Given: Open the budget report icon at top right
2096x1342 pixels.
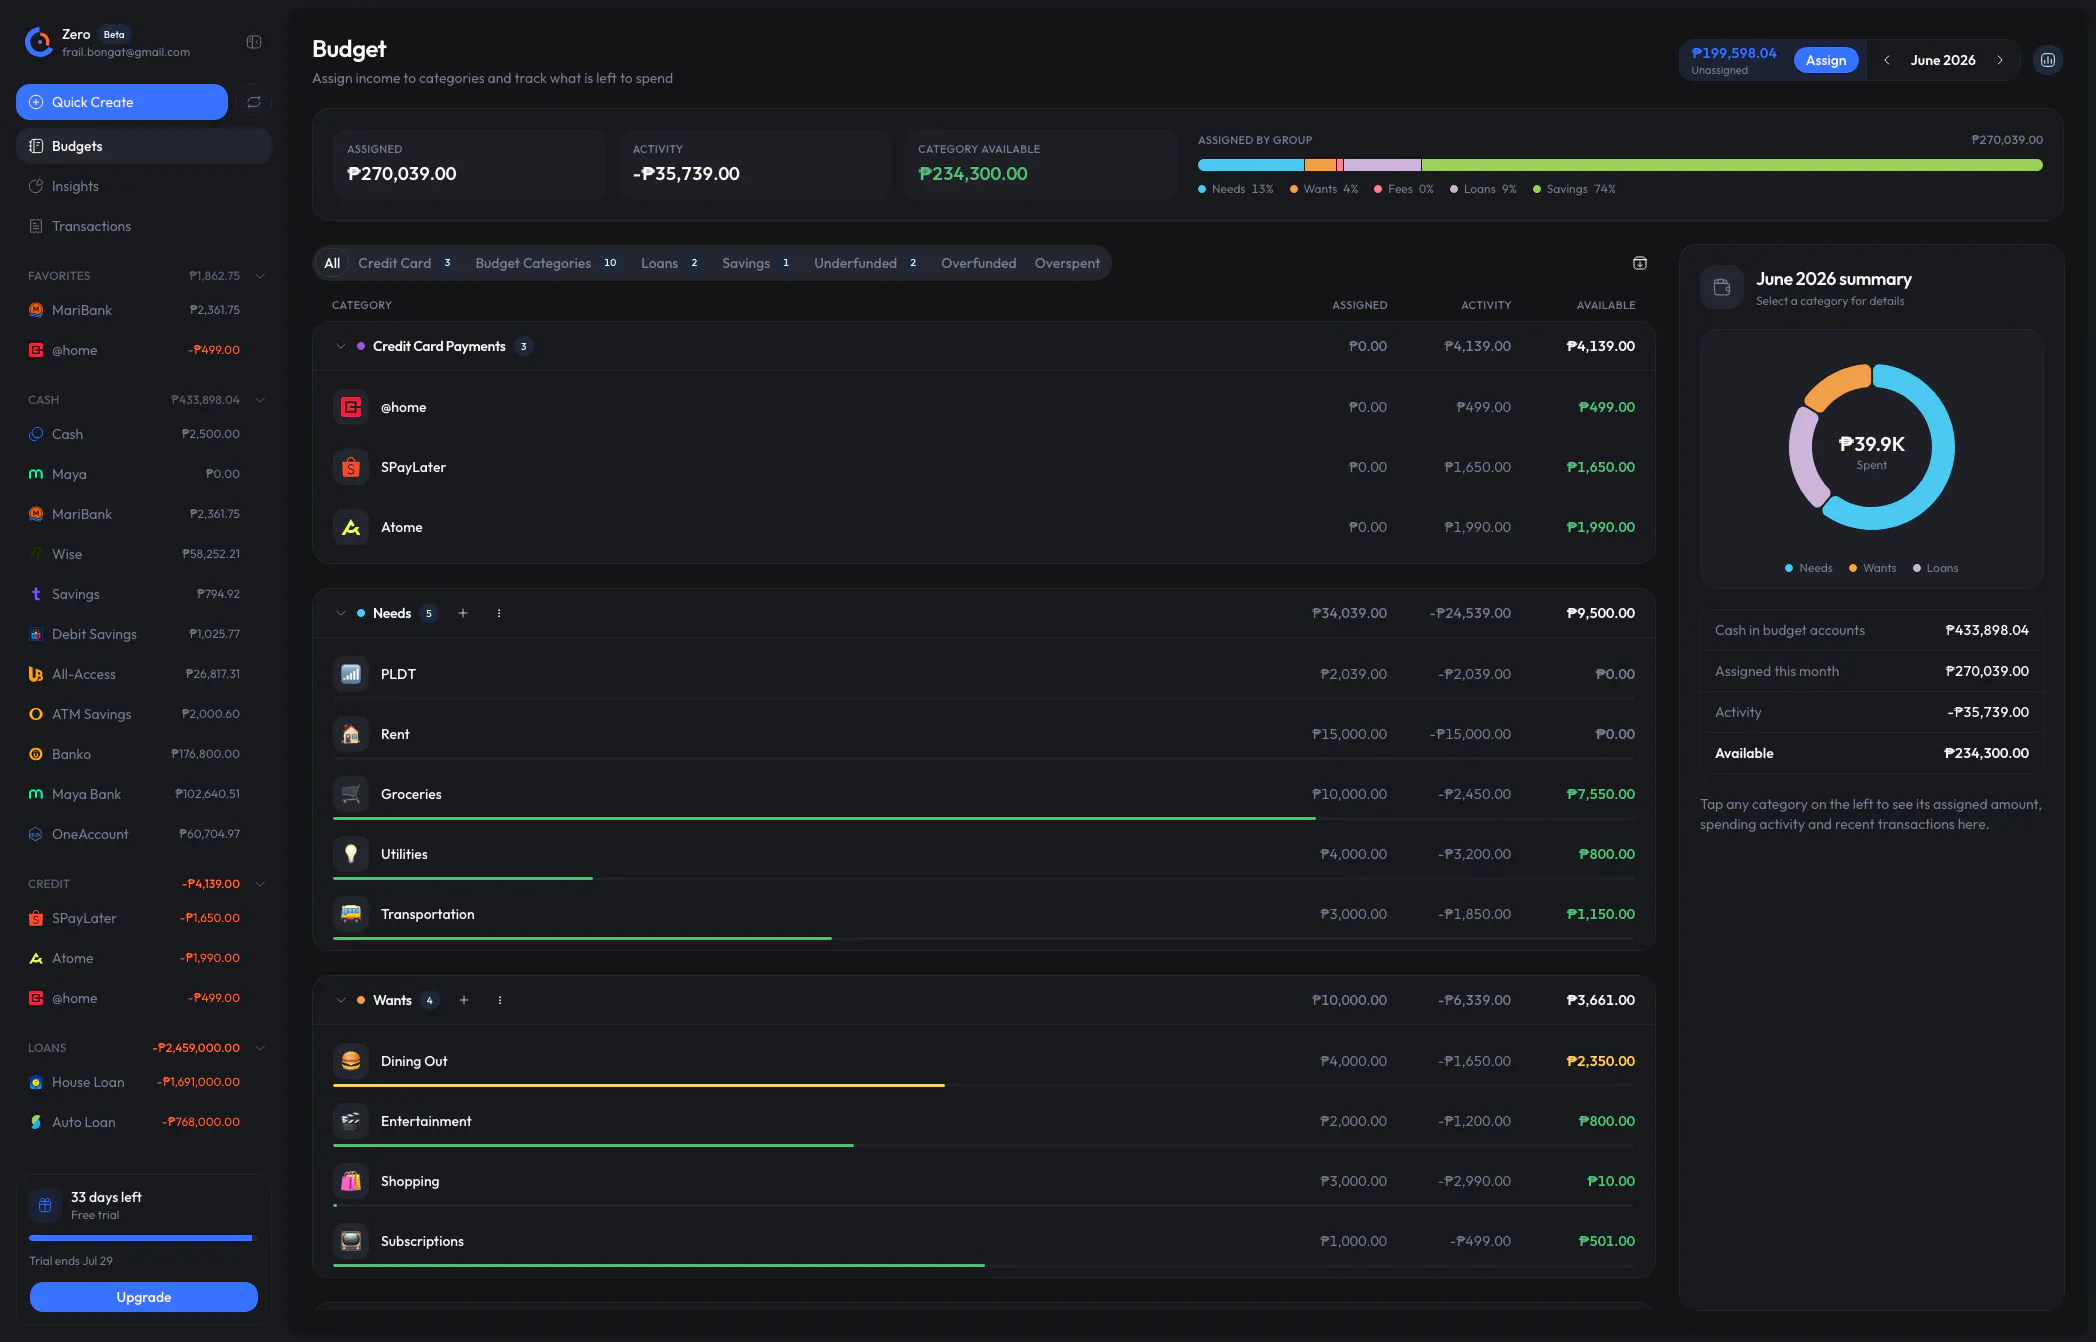Looking at the screenshot, I should point(2048,60).
